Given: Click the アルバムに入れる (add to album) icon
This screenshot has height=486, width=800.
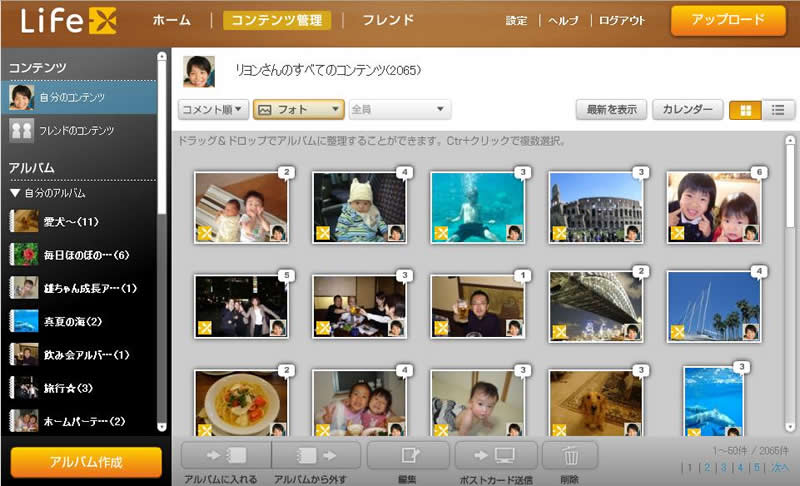Looking at the screenshot, I should point(225,456).
